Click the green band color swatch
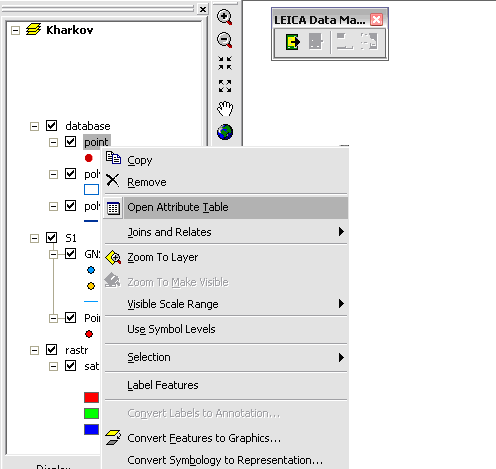This screenshot has width=496, height=469. coord(91,413)
